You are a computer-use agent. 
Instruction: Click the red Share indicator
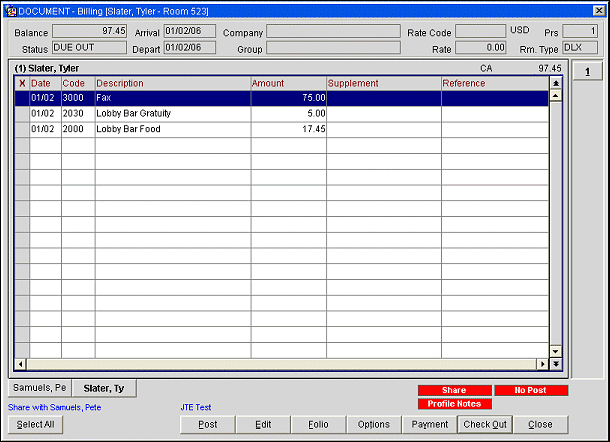tap(454, 390)
